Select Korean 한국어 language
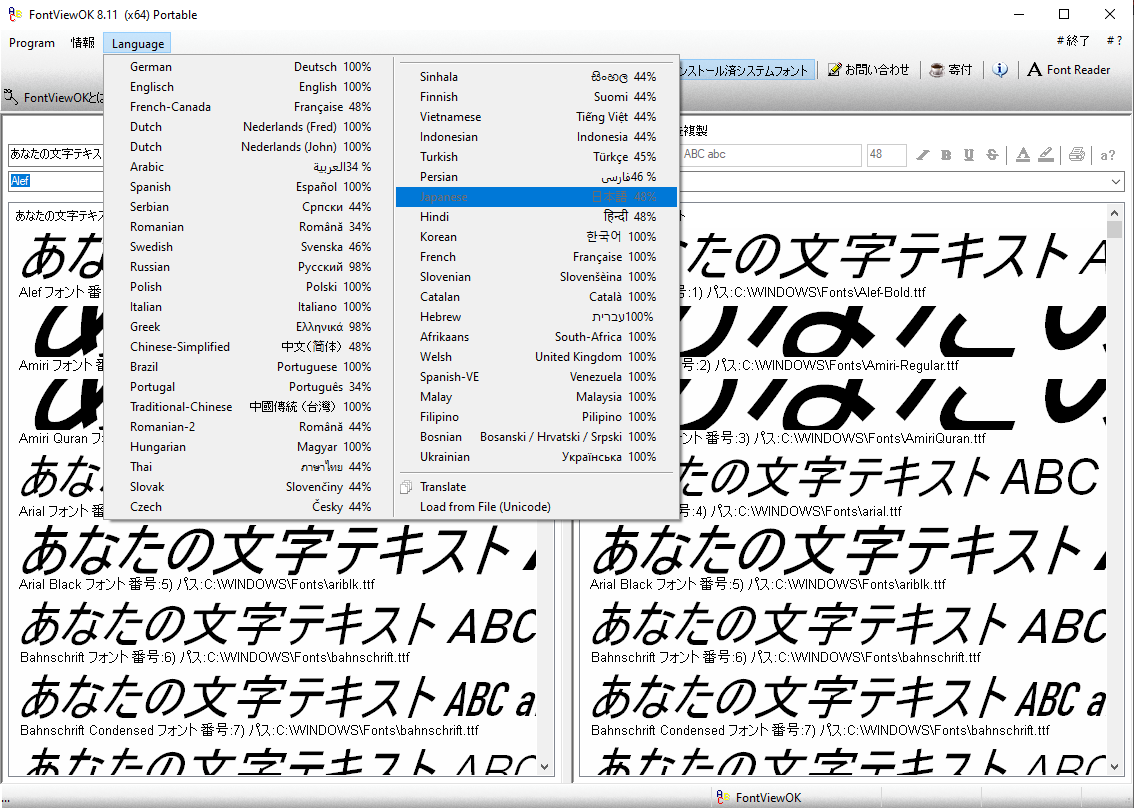The width and height of the screenshot is (1134, 808). click(x=537, y=237)
